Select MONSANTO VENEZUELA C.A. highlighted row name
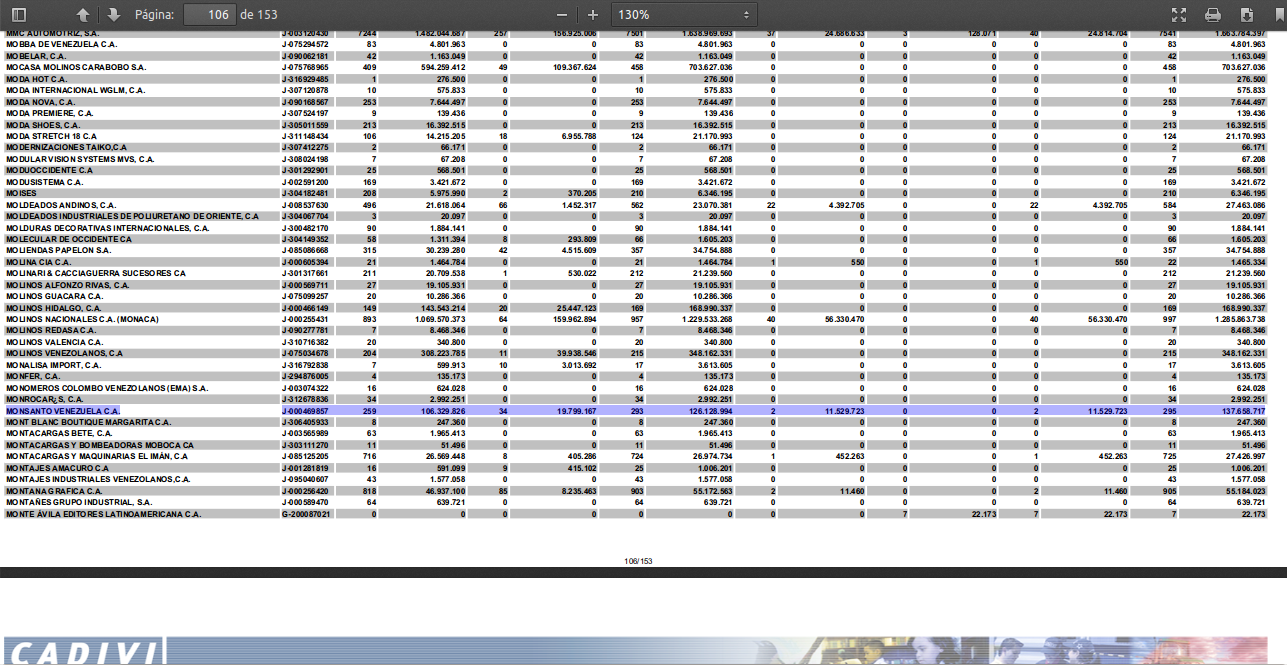This screenshot has width=1287, height=665. pyautogui.click(x=62, y=411)
